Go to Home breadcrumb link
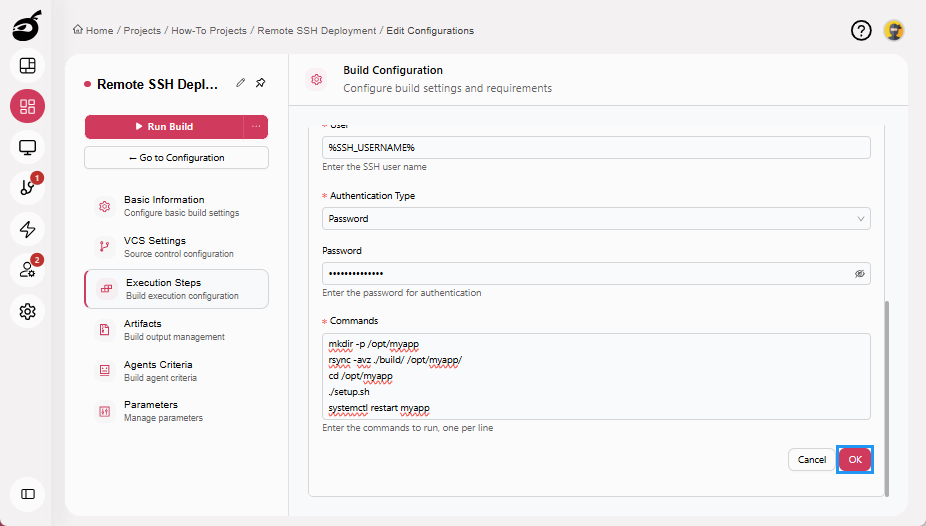 [99, 31]
